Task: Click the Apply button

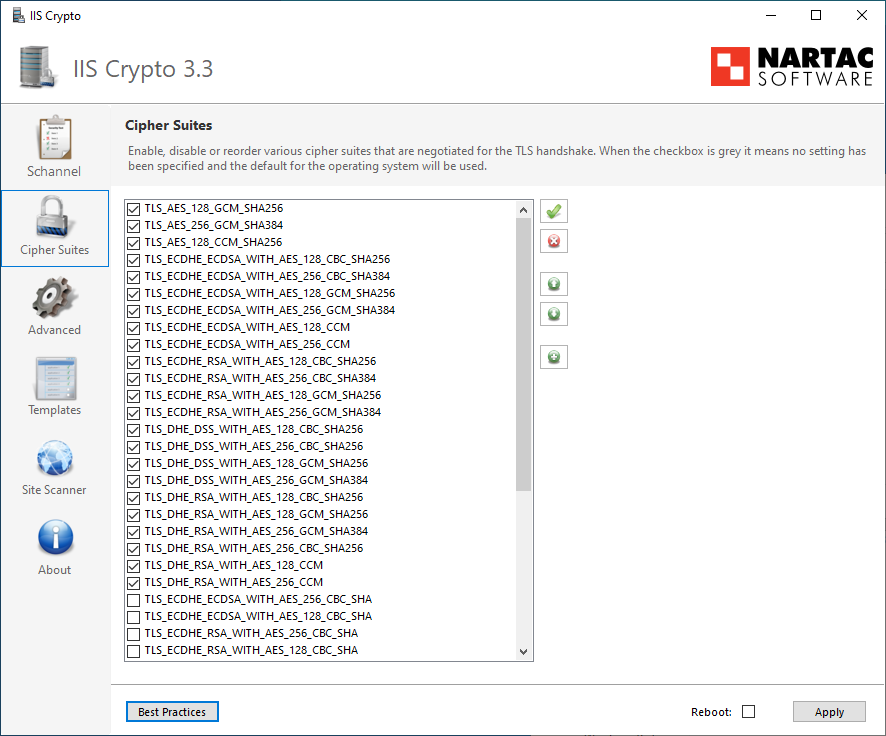Action: pyautogui.click(x=829, y=712)
